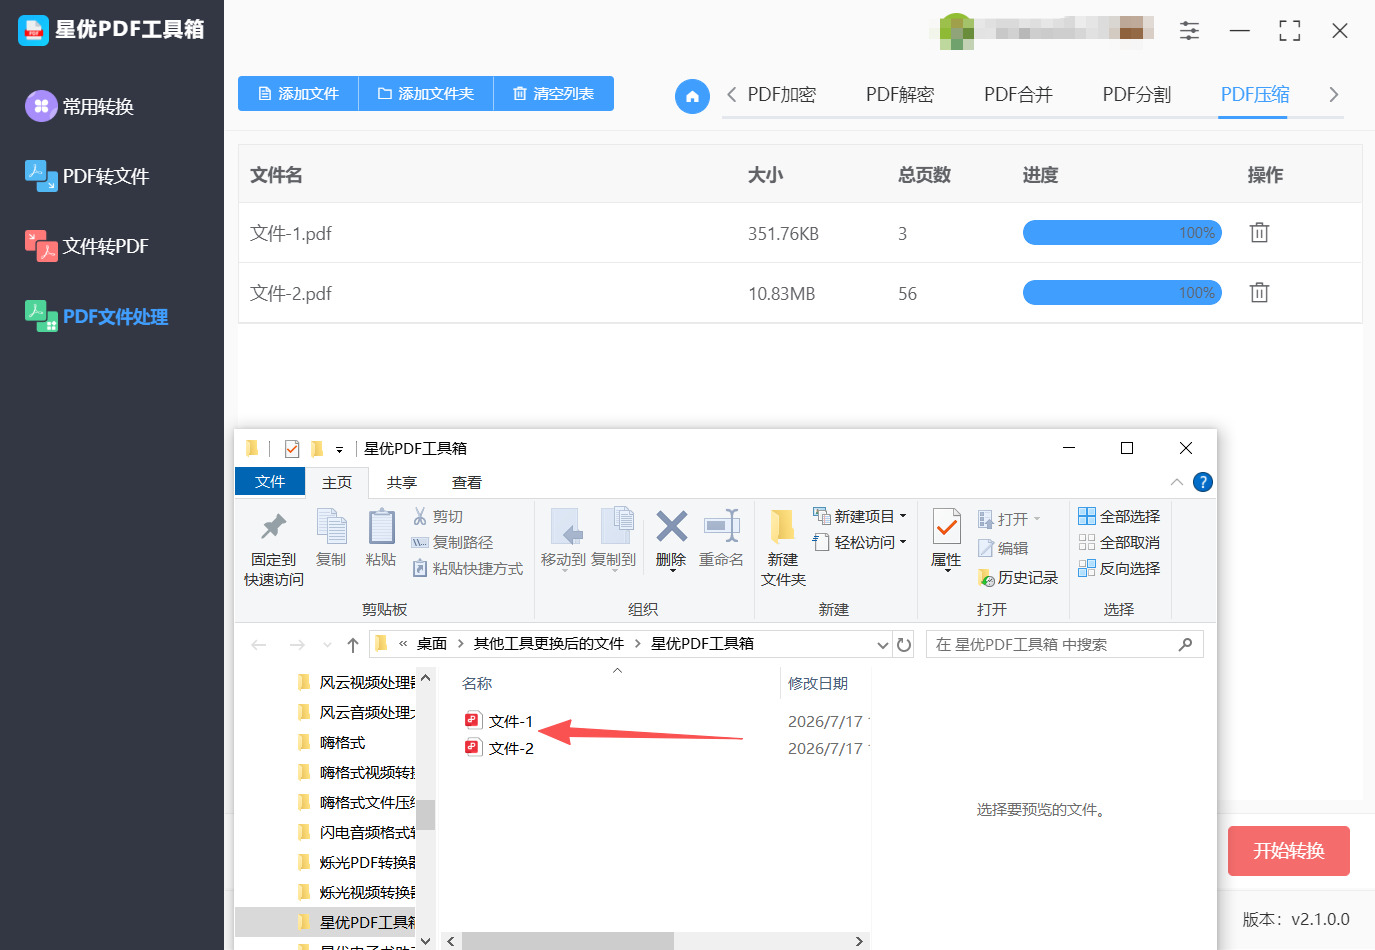
Task: Open the 文件 tab in Explorer
Action: [x=270, y=482]
